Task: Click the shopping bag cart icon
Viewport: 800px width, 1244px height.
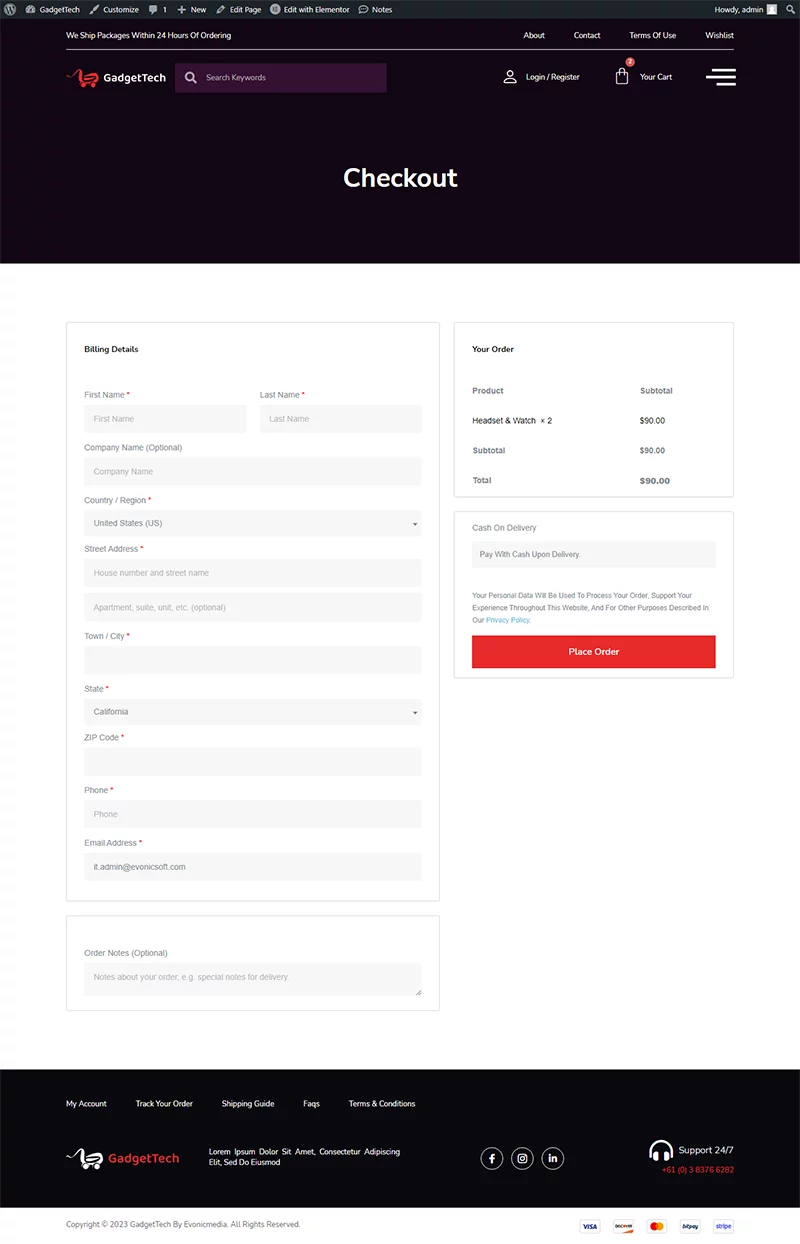Action: [x=622, y=77]
